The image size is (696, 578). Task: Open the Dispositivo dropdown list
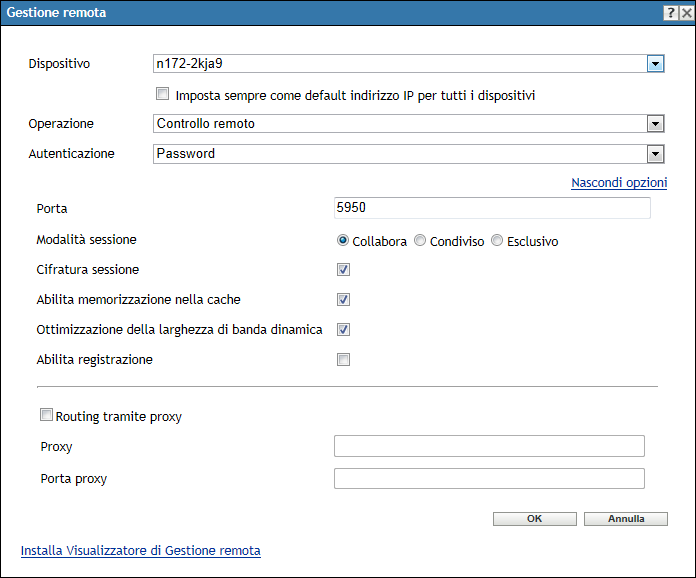pos(656,64)
